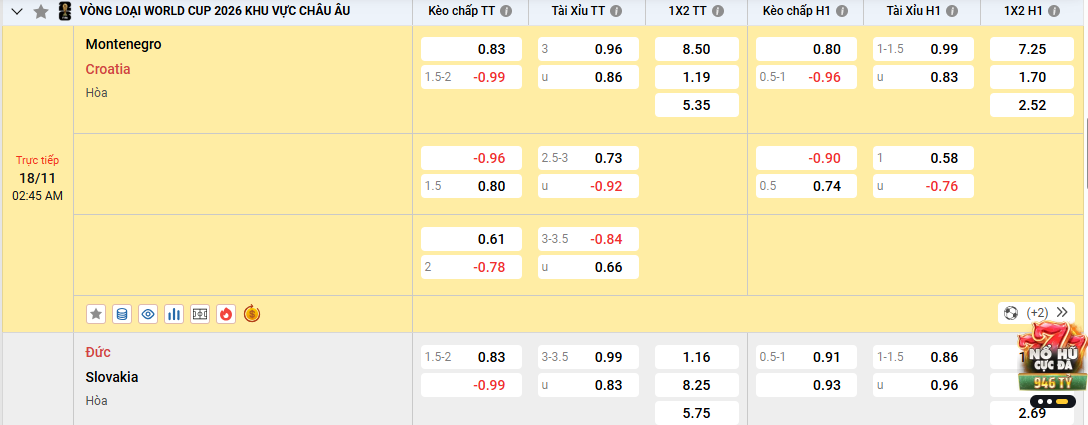Open the Montenegro team link
Viewport: 1088px width, 425px height.
tap(123, 44)
